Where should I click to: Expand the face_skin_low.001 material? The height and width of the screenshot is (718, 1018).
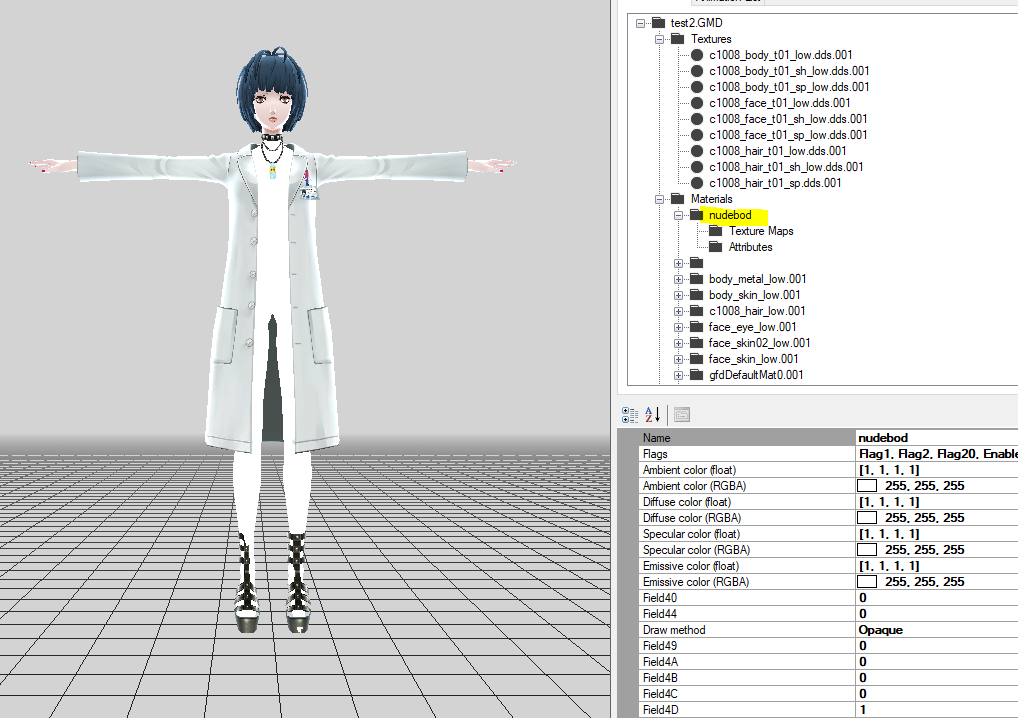pyautogui.click(x=678, y=359)
